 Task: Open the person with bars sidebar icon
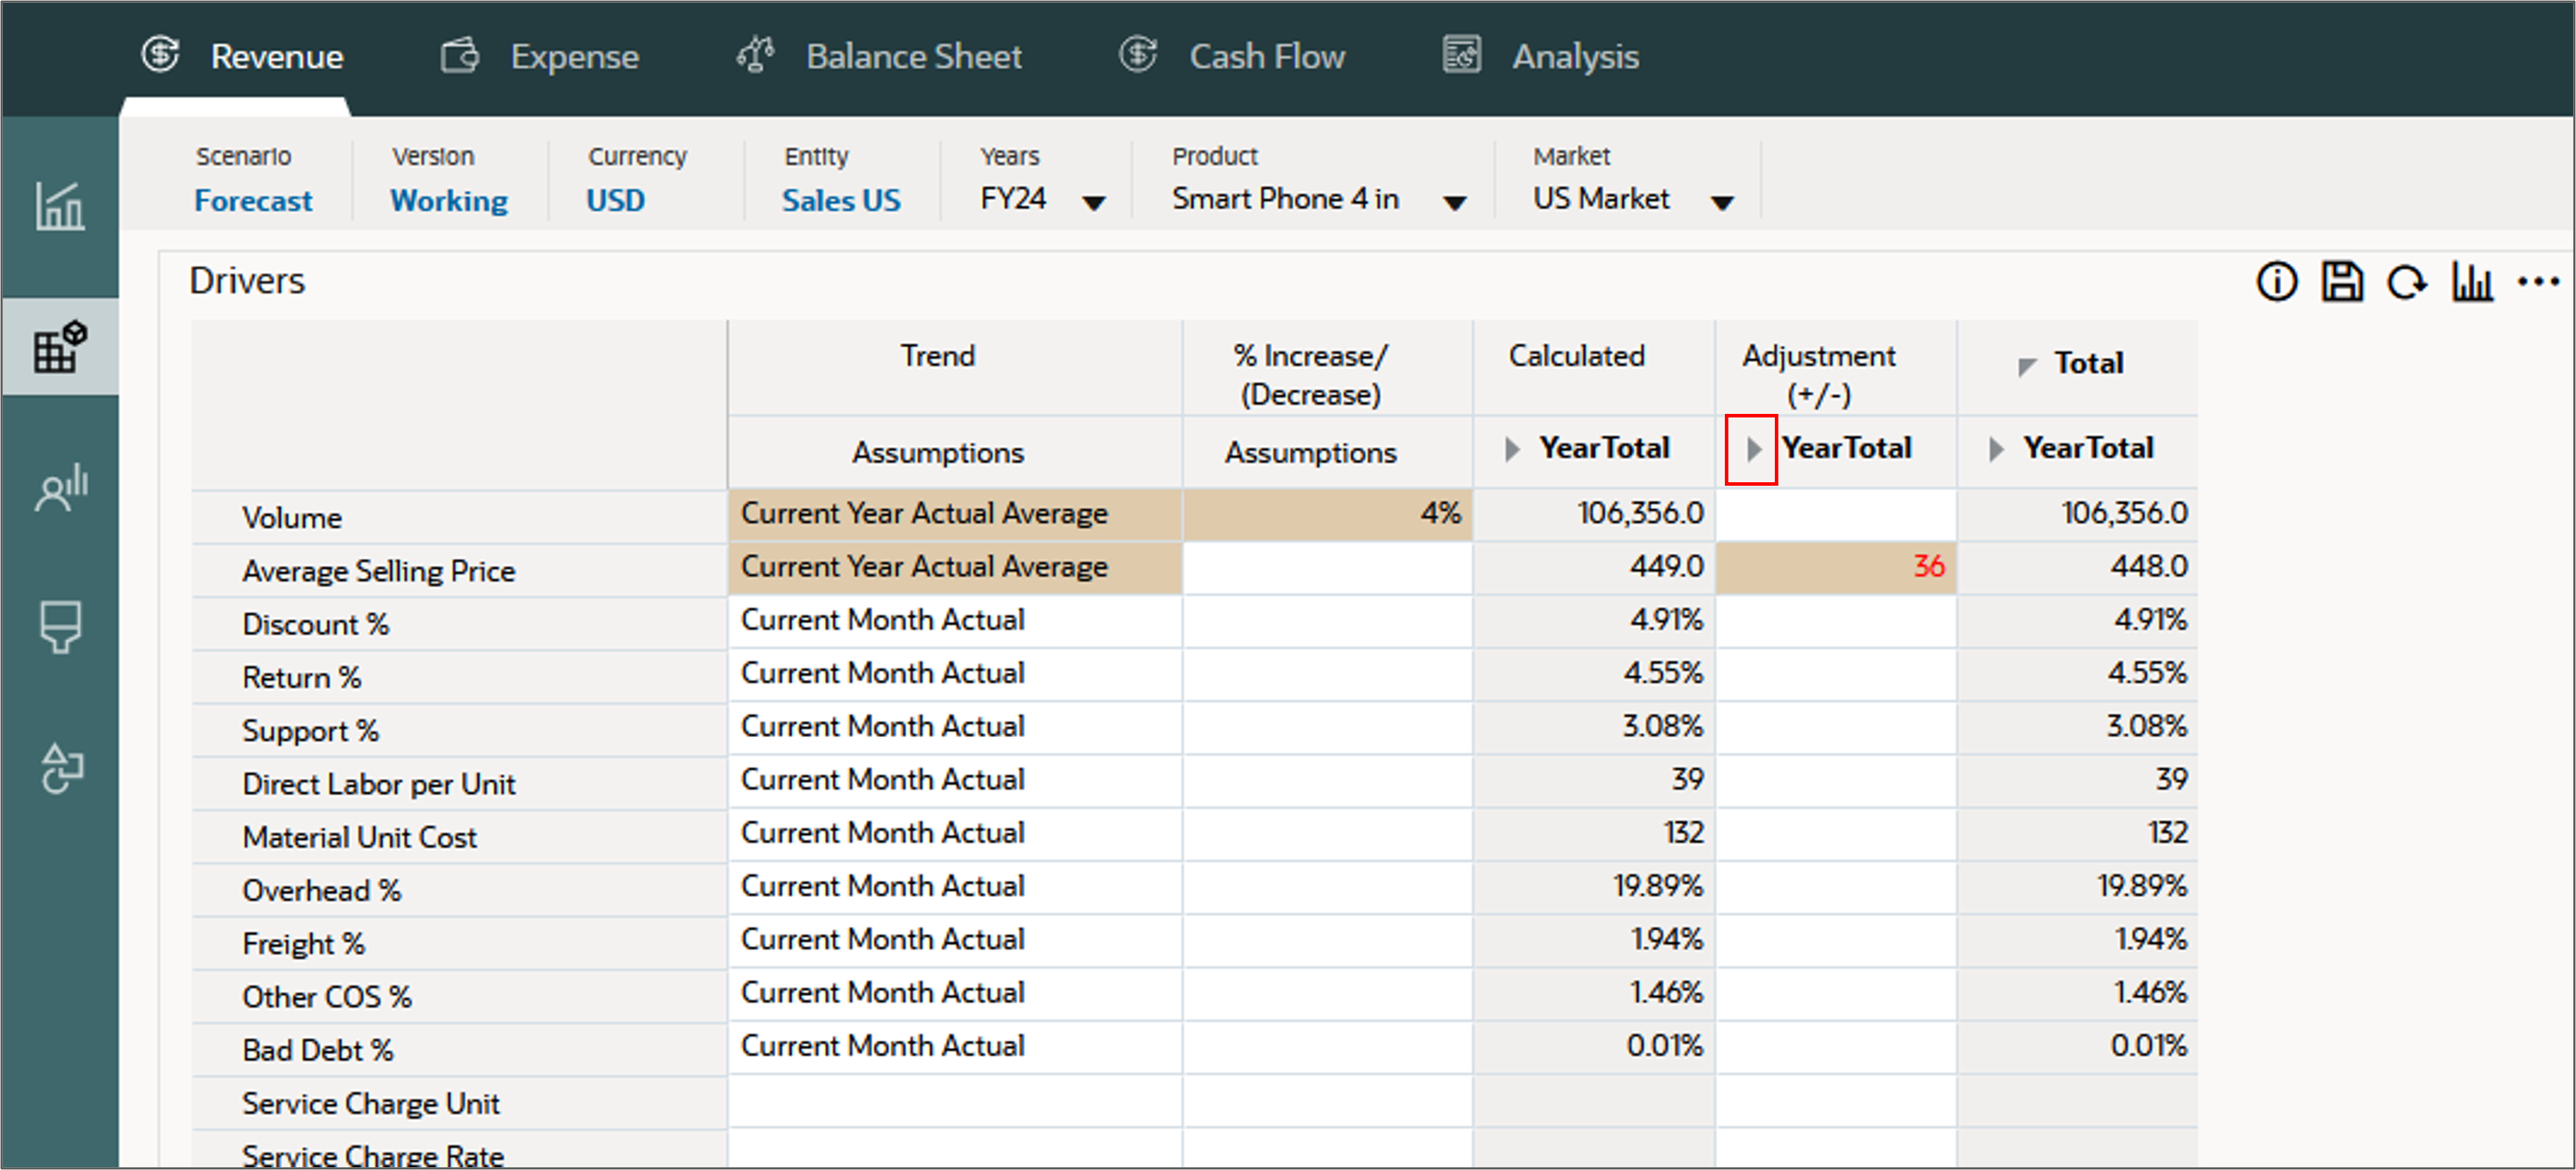coord(60,488)
